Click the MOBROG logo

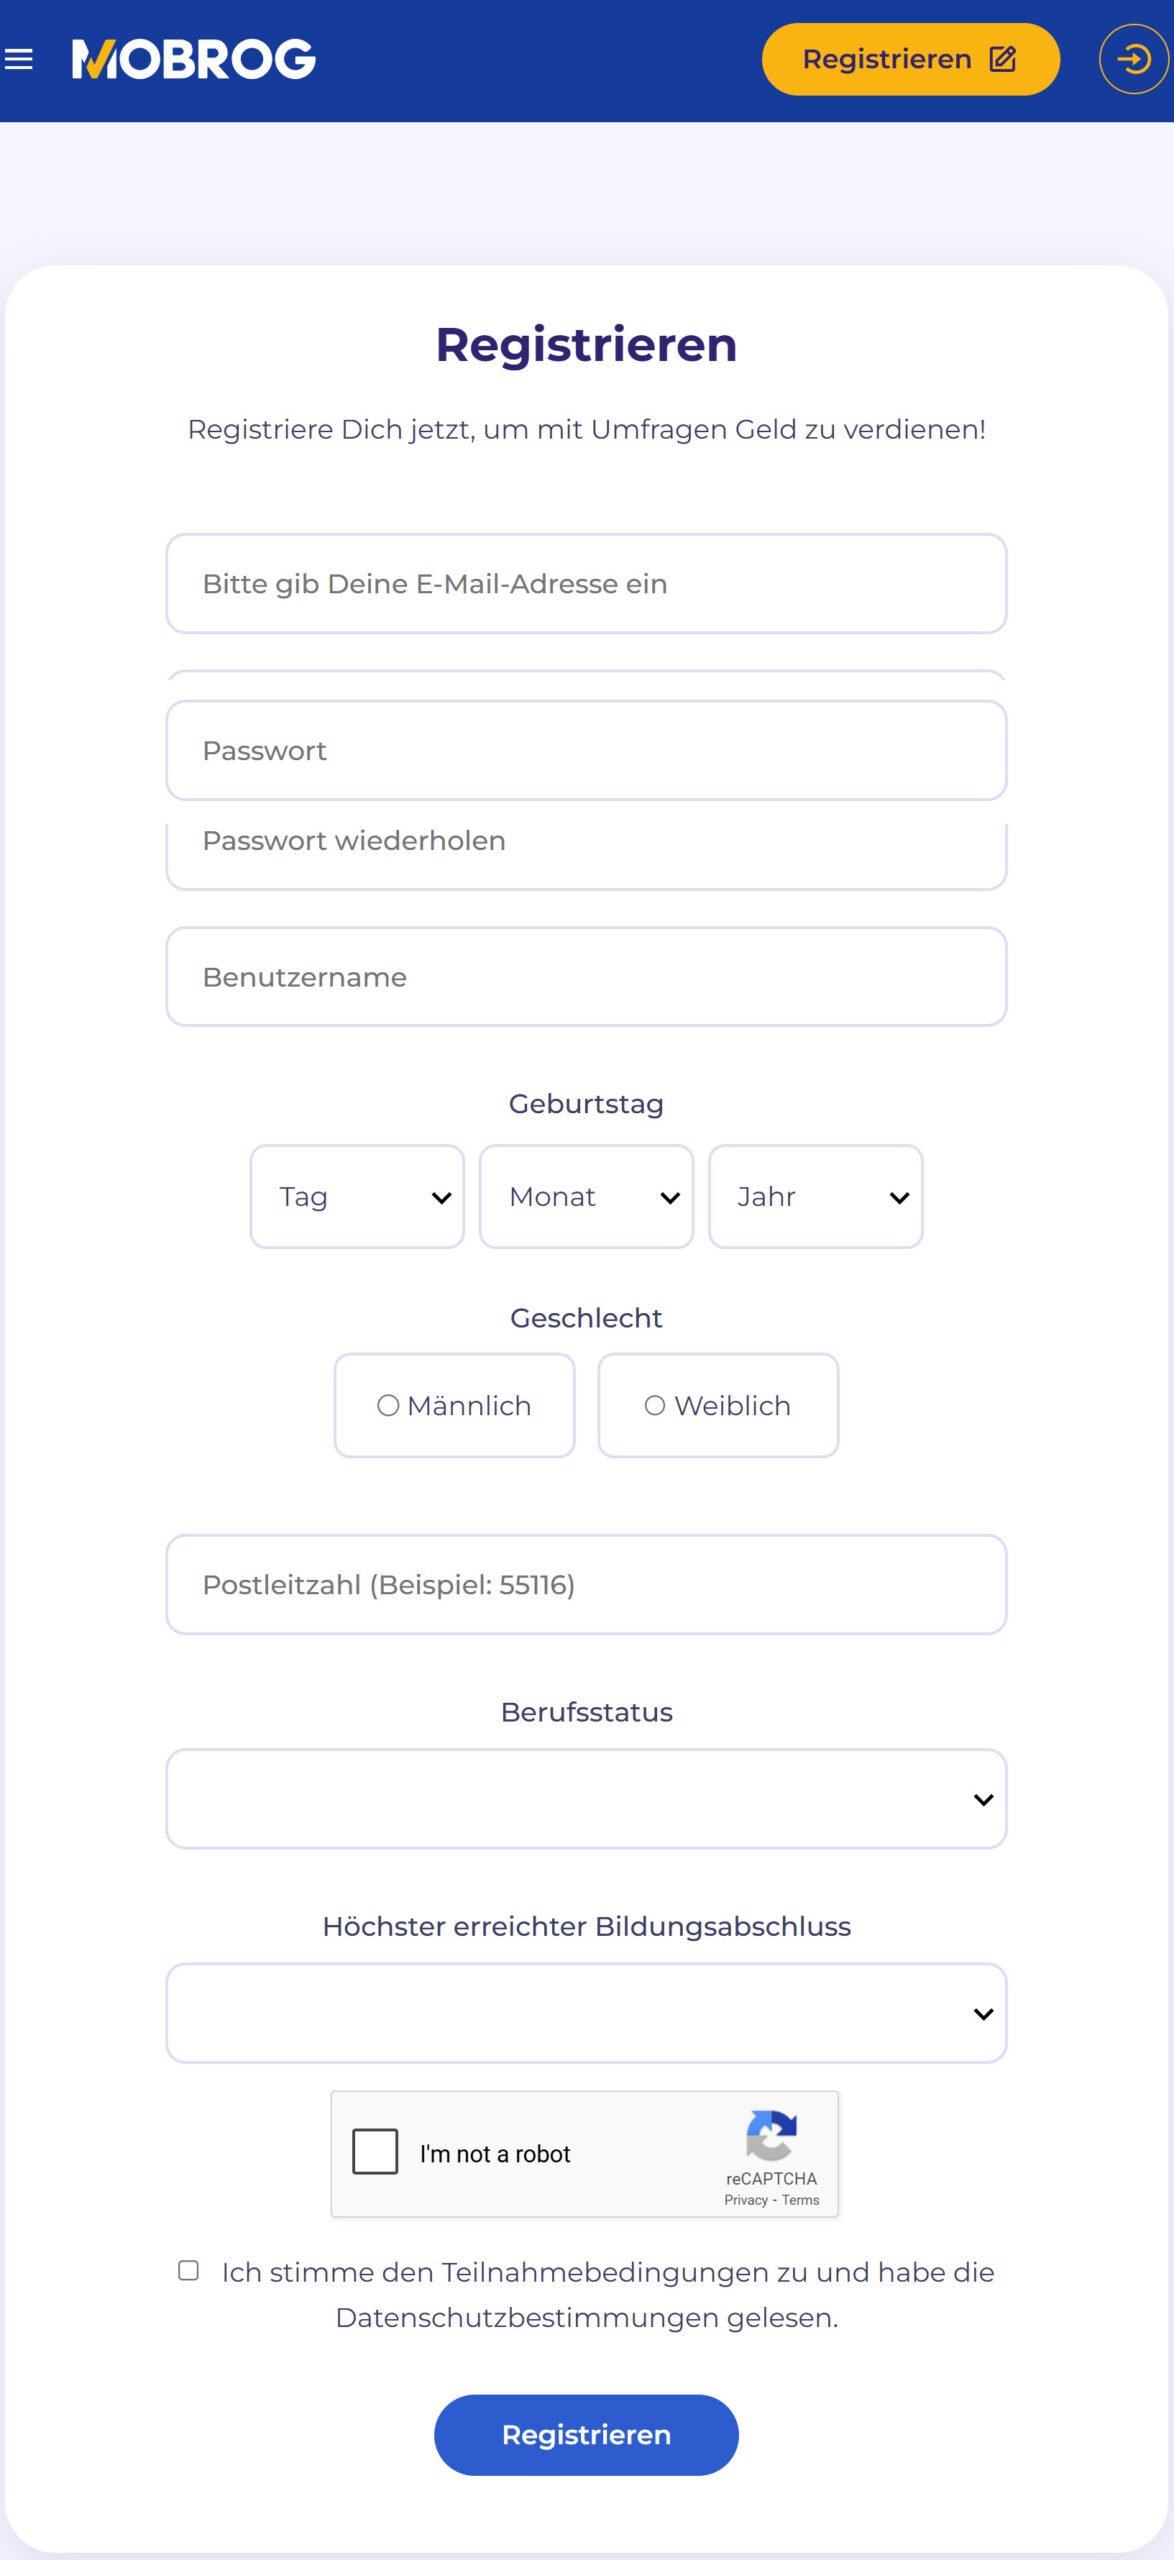click(194, 60)
